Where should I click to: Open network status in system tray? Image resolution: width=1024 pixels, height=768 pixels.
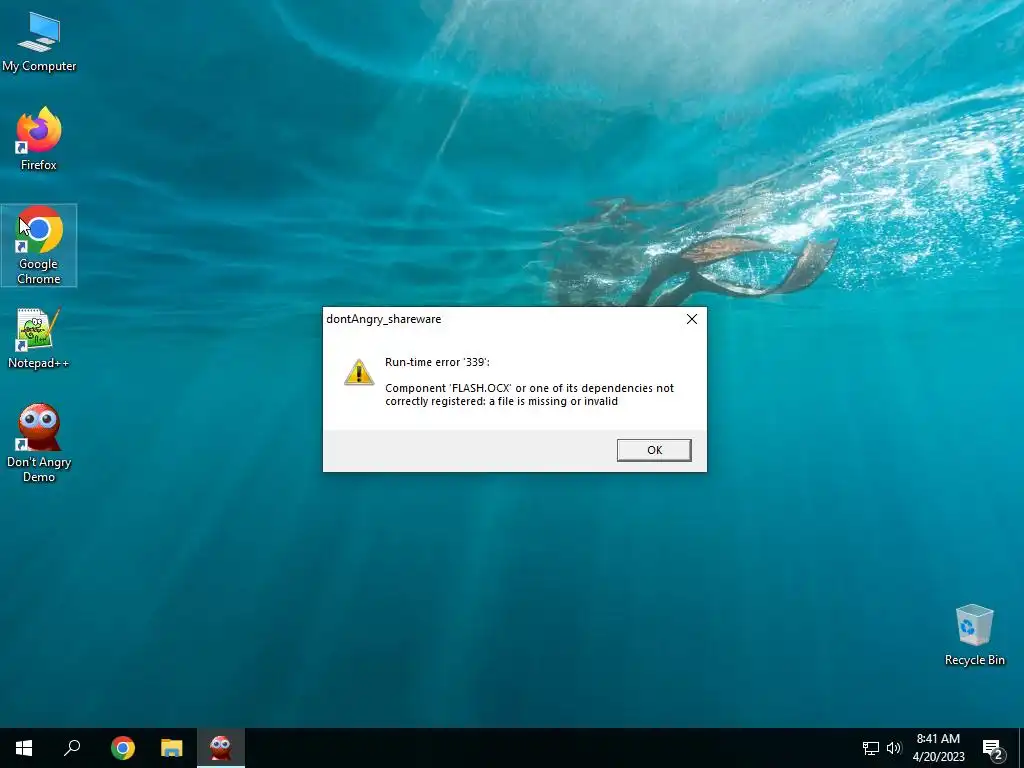click(871, 748)
